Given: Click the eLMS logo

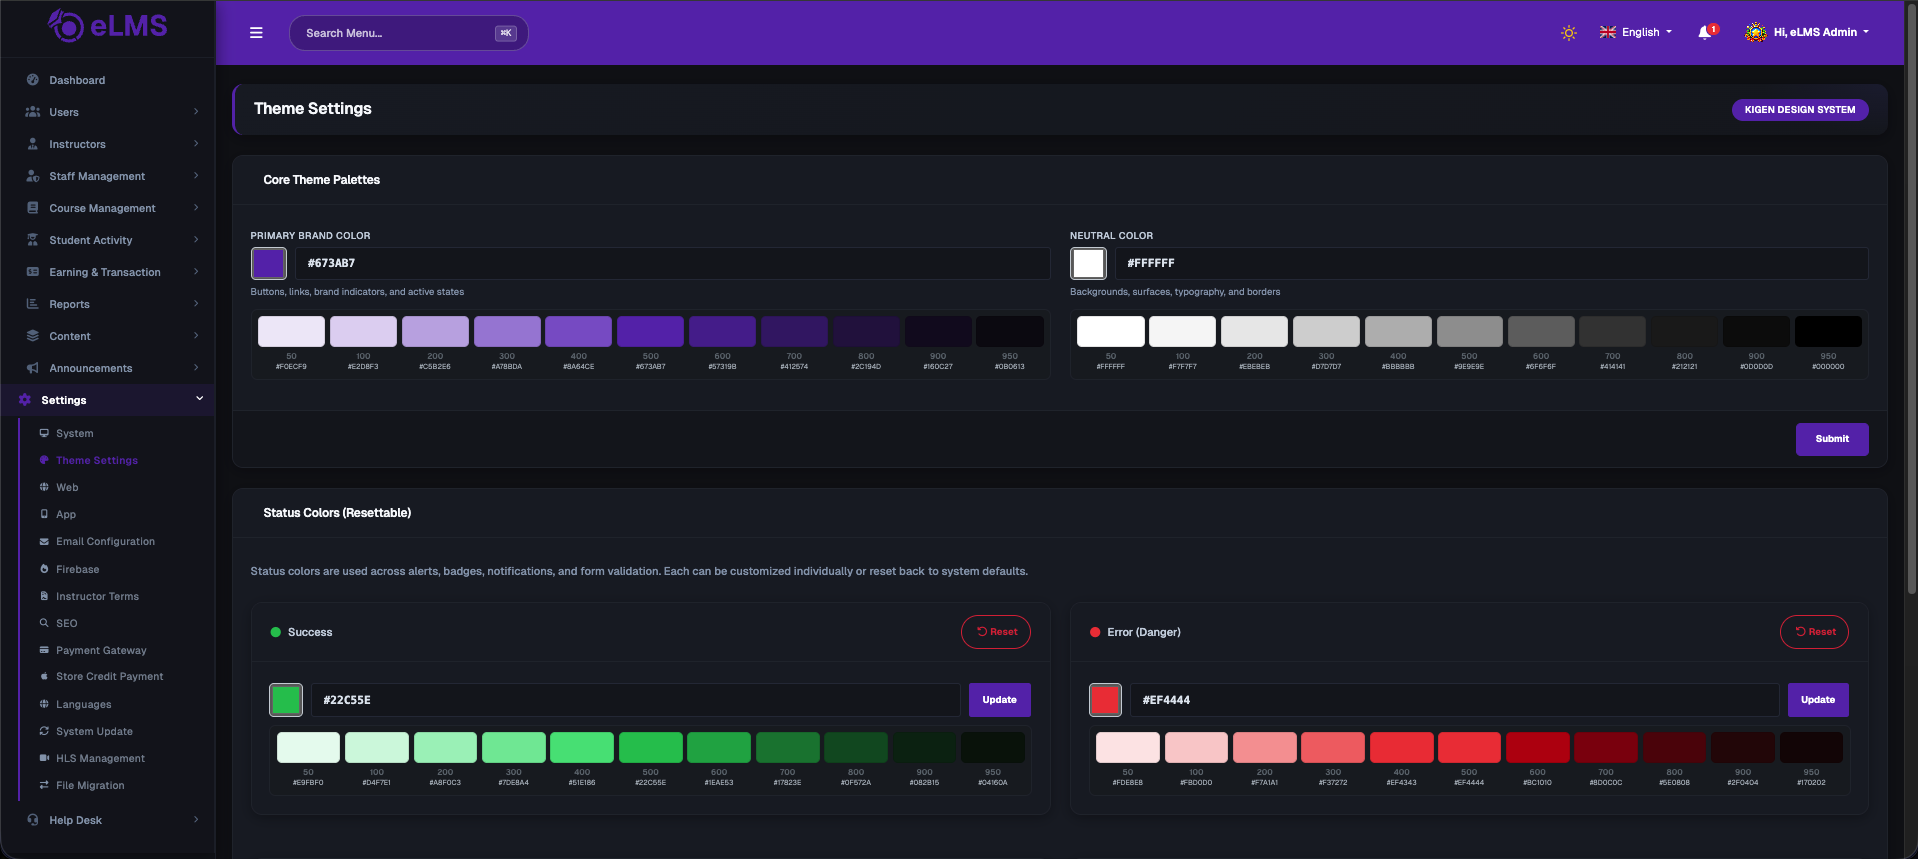Looking at the screenshot, I should [x=108, y=26].
